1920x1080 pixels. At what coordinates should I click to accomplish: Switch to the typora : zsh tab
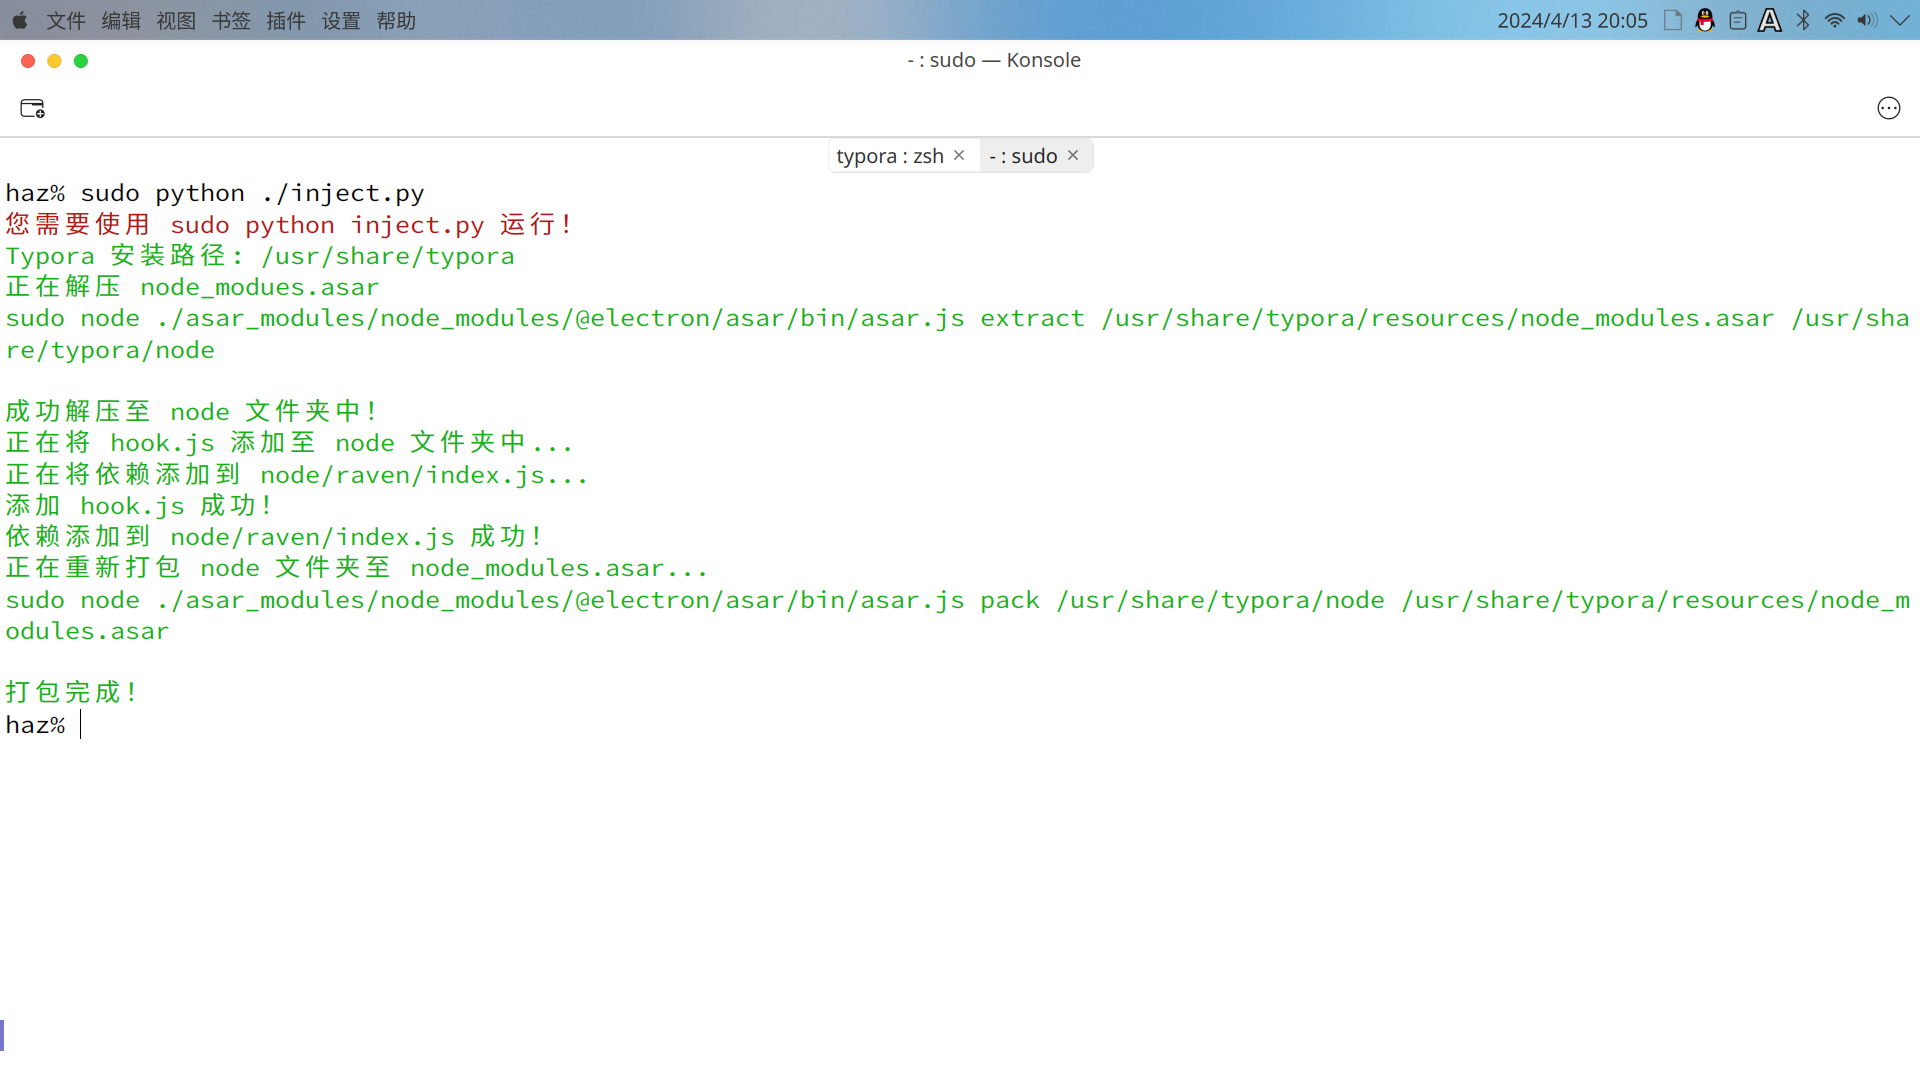pyautogui.click(x=889, y=156)
